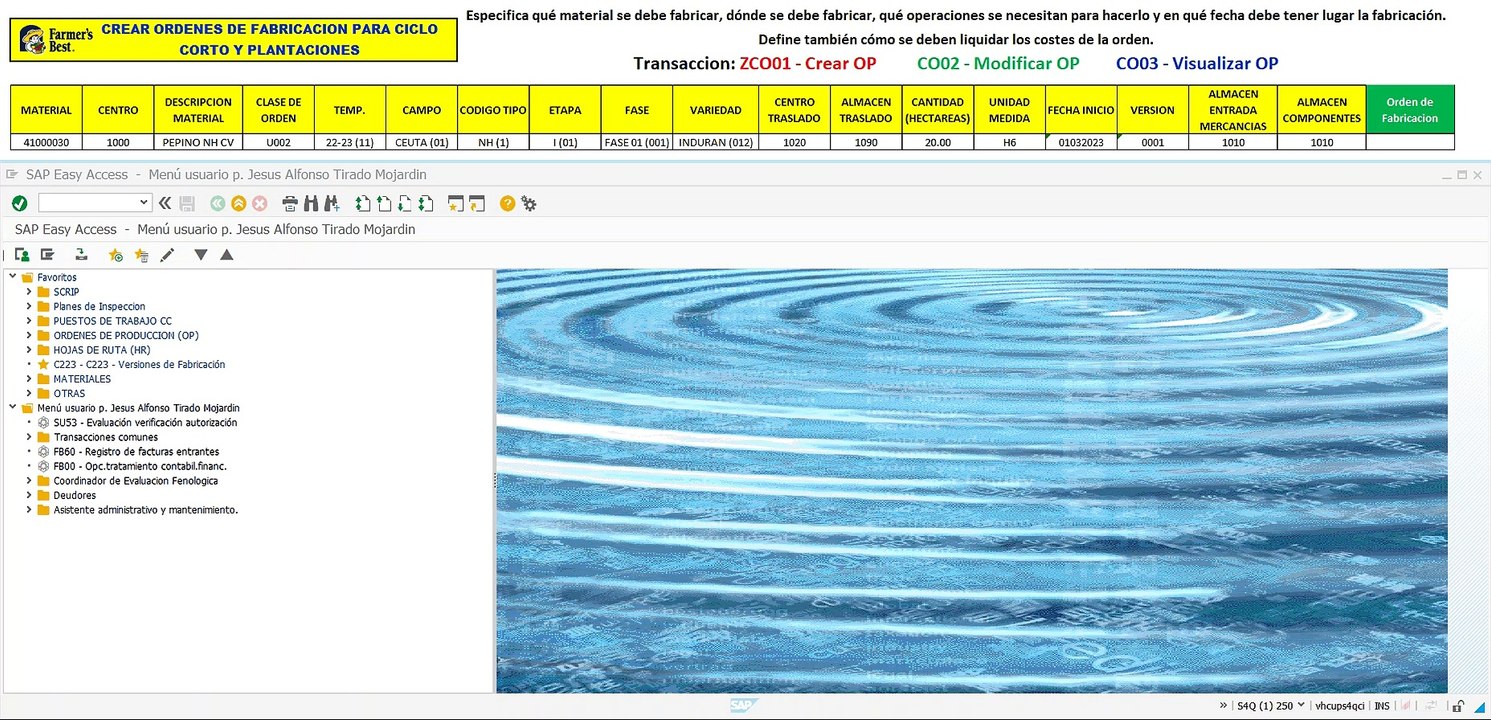Click the green Enter checkmark icon
The image size is (1491, 720).
pyautogui.click(x=19, y=203)
